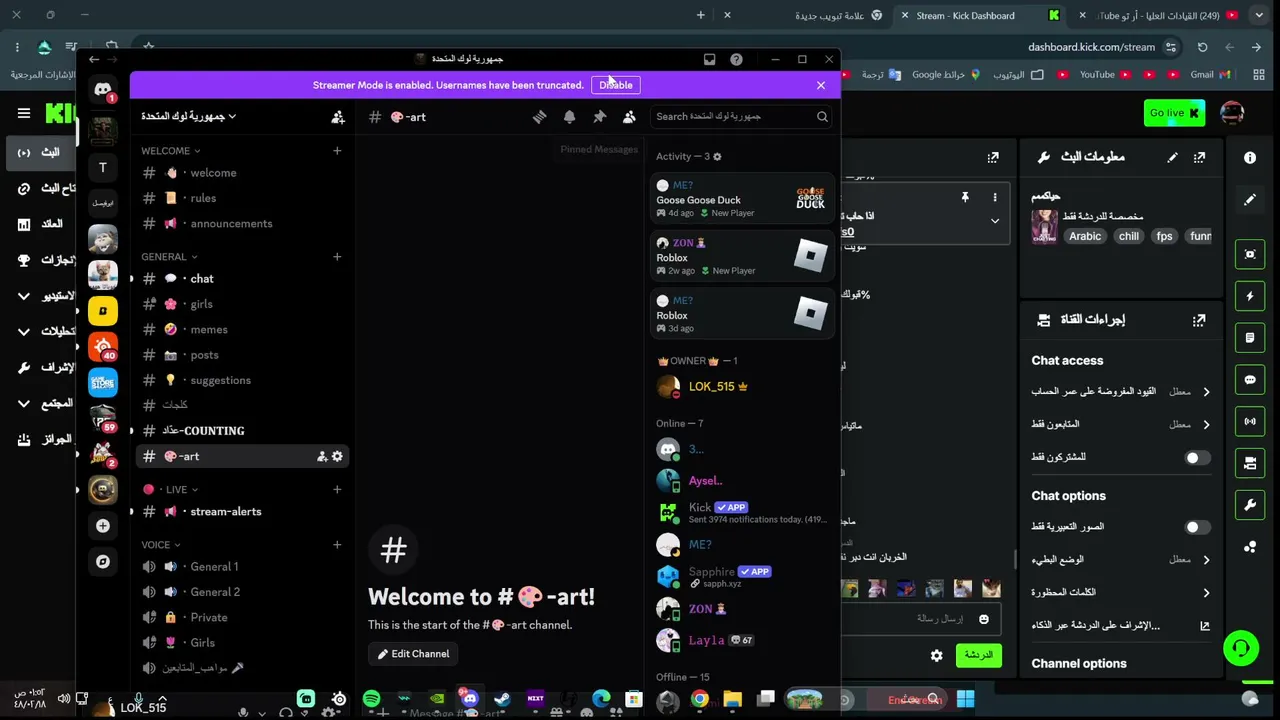This screenshot has height=720, width=1280.
Task: Join the General 1 voice channel
Action: pos(240,566)
